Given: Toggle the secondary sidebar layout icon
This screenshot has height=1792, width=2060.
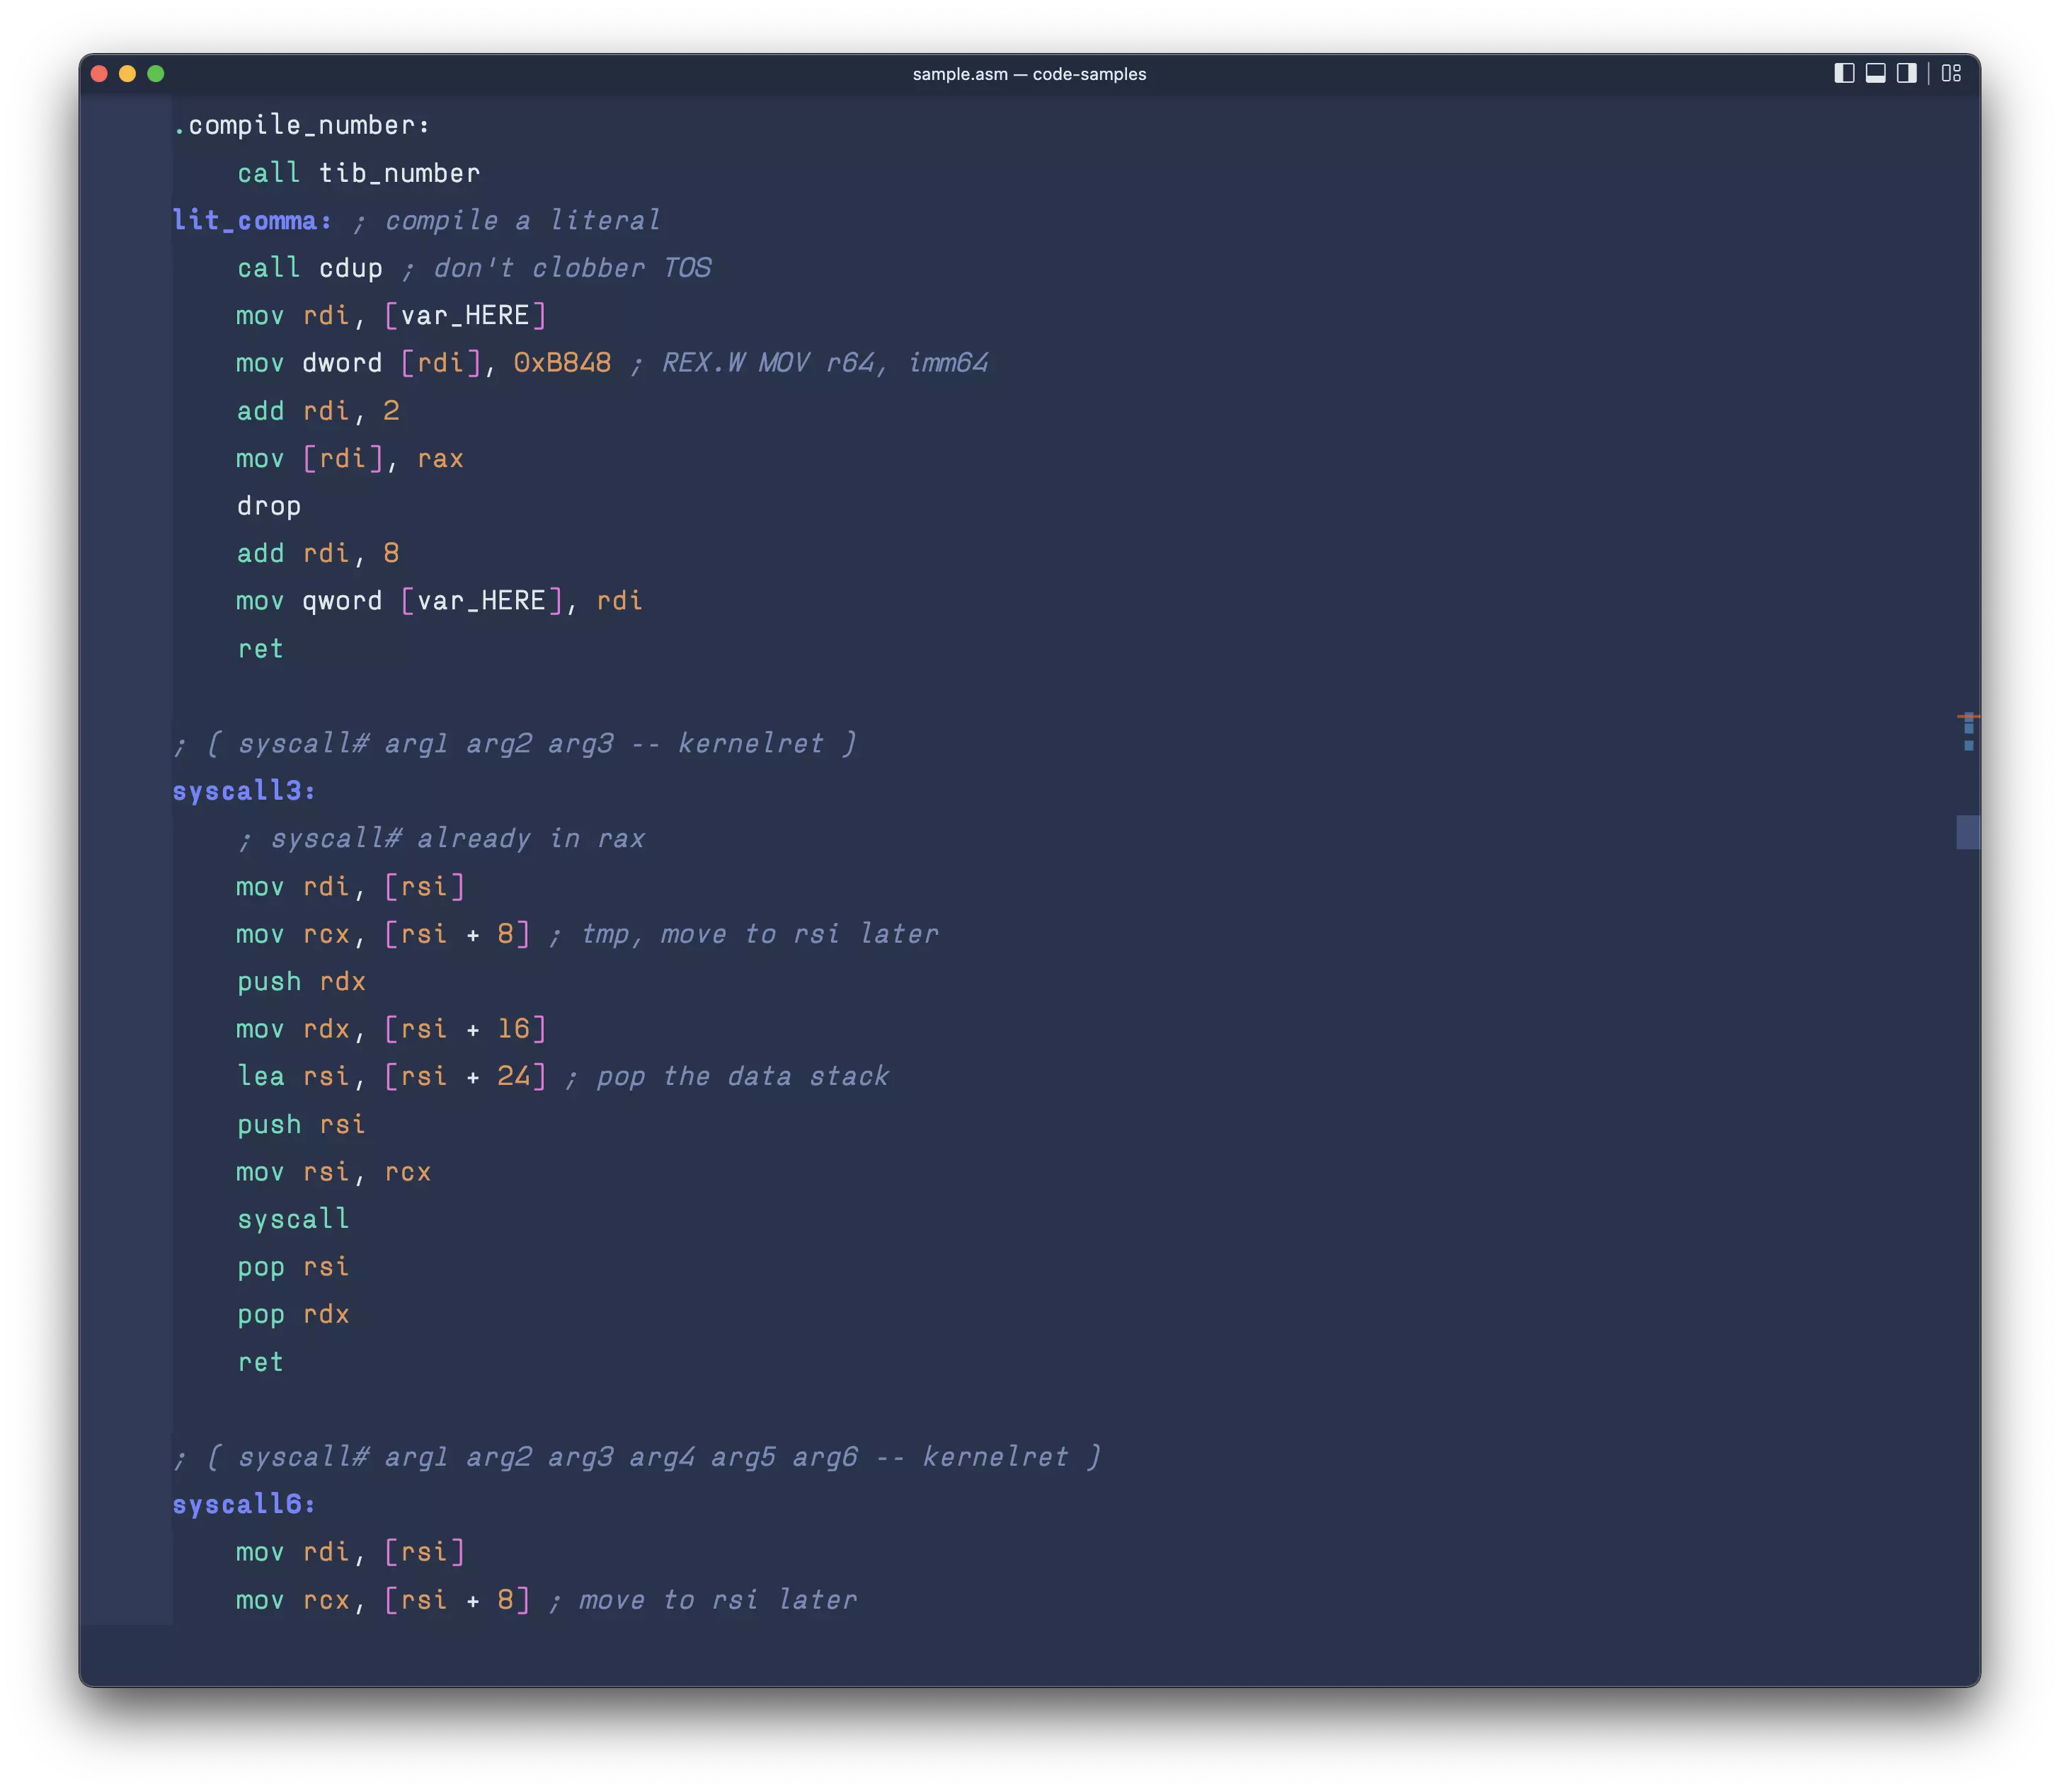Looking at the screenshot, I should pos(1906,73).
